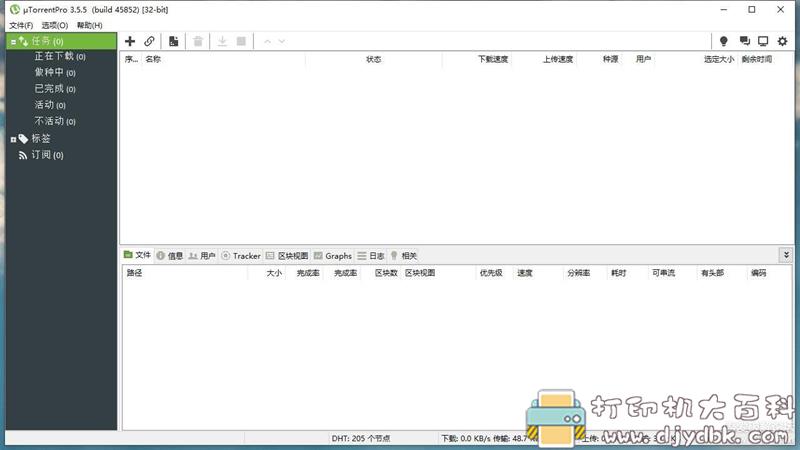Sort torrents by 名称 column header

pyautogui.click(x=153, y=59)
